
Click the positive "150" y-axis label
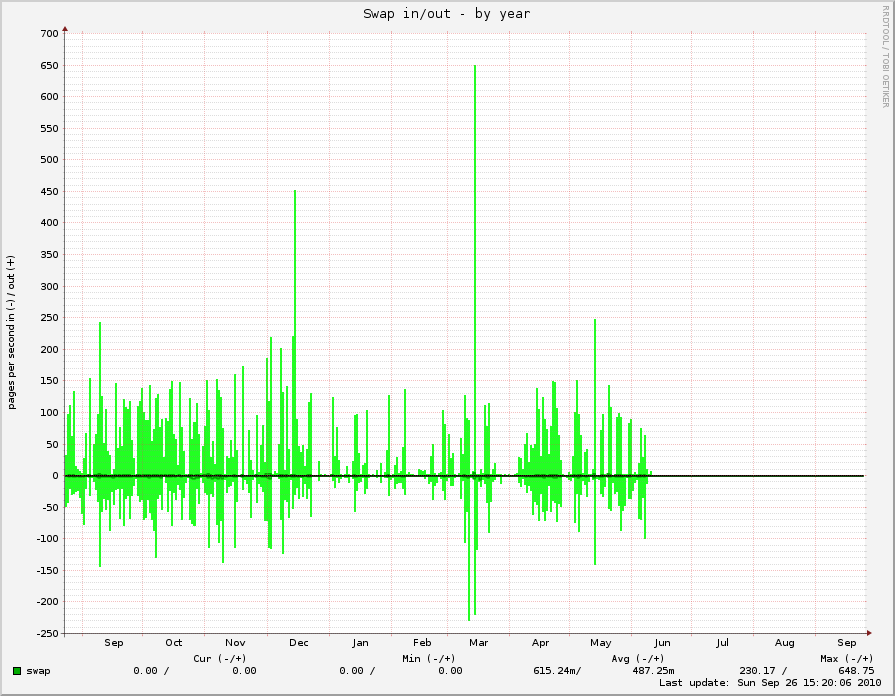click(x=50, y=380)
